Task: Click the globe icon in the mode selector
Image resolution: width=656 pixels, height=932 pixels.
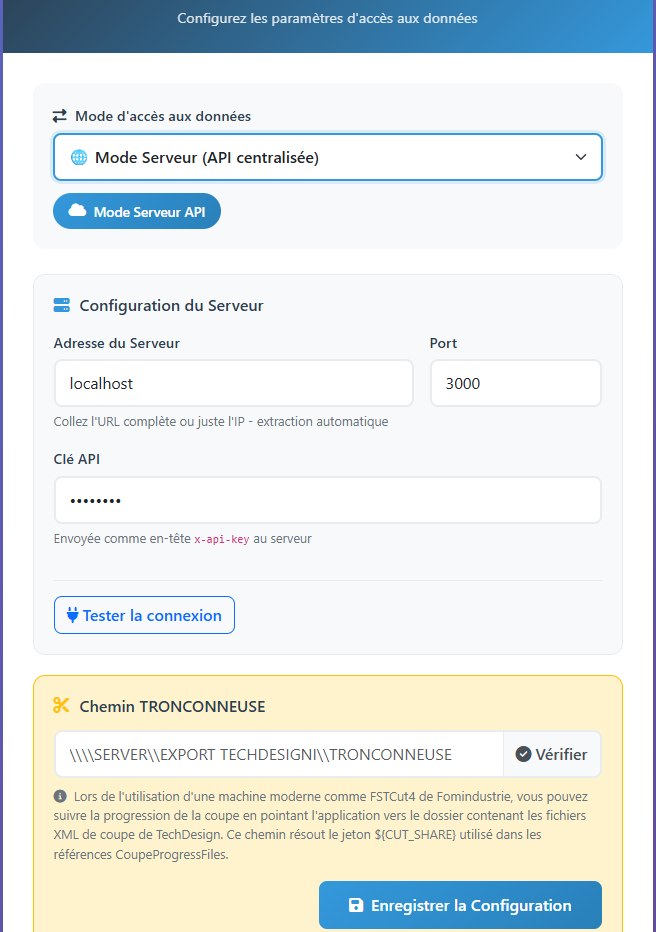Action: pyautogui.click(x=78, y=157)
